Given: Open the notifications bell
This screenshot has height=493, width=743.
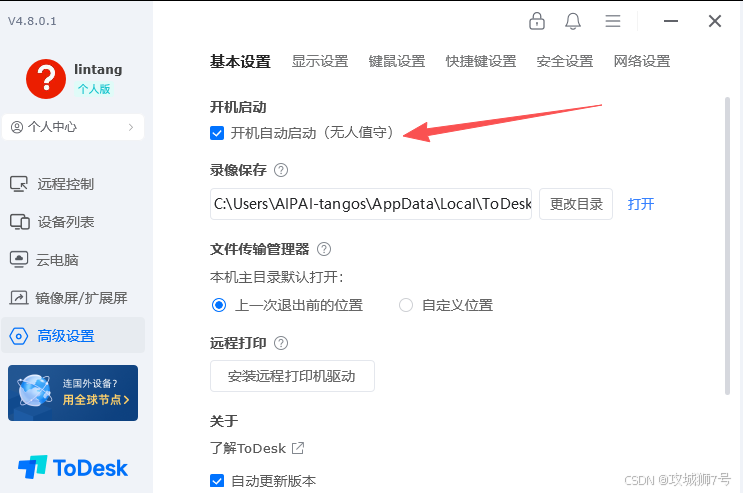Looking at the screenshot, I should pyautogui.click(x=573, y=21).
